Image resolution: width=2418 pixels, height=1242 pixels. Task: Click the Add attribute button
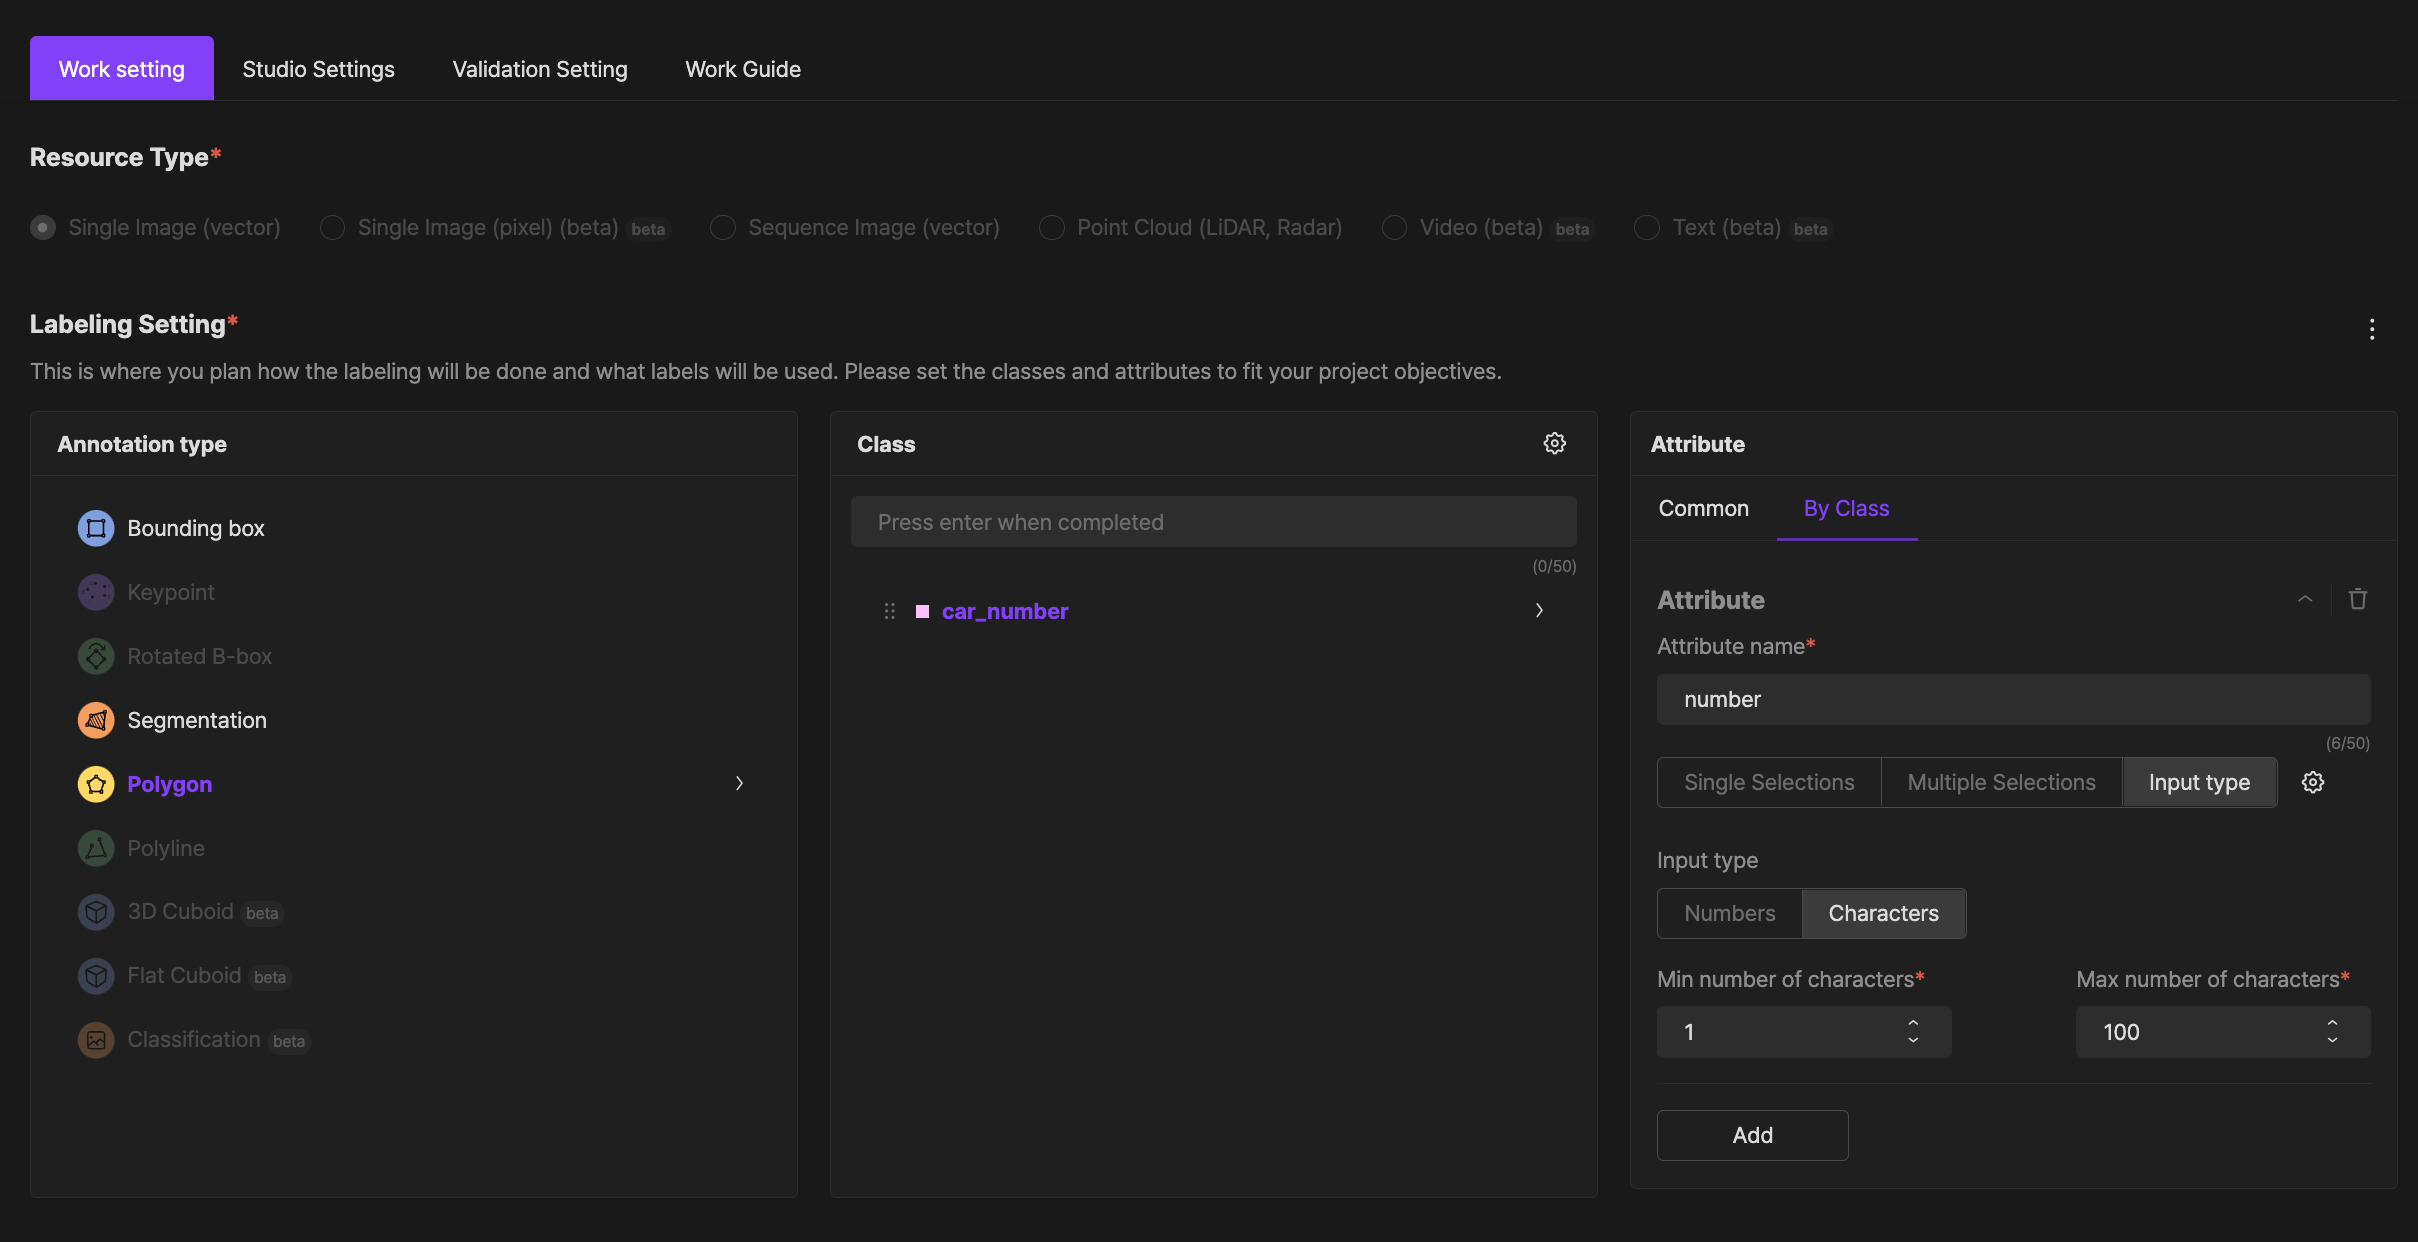pos(1752,1135)
